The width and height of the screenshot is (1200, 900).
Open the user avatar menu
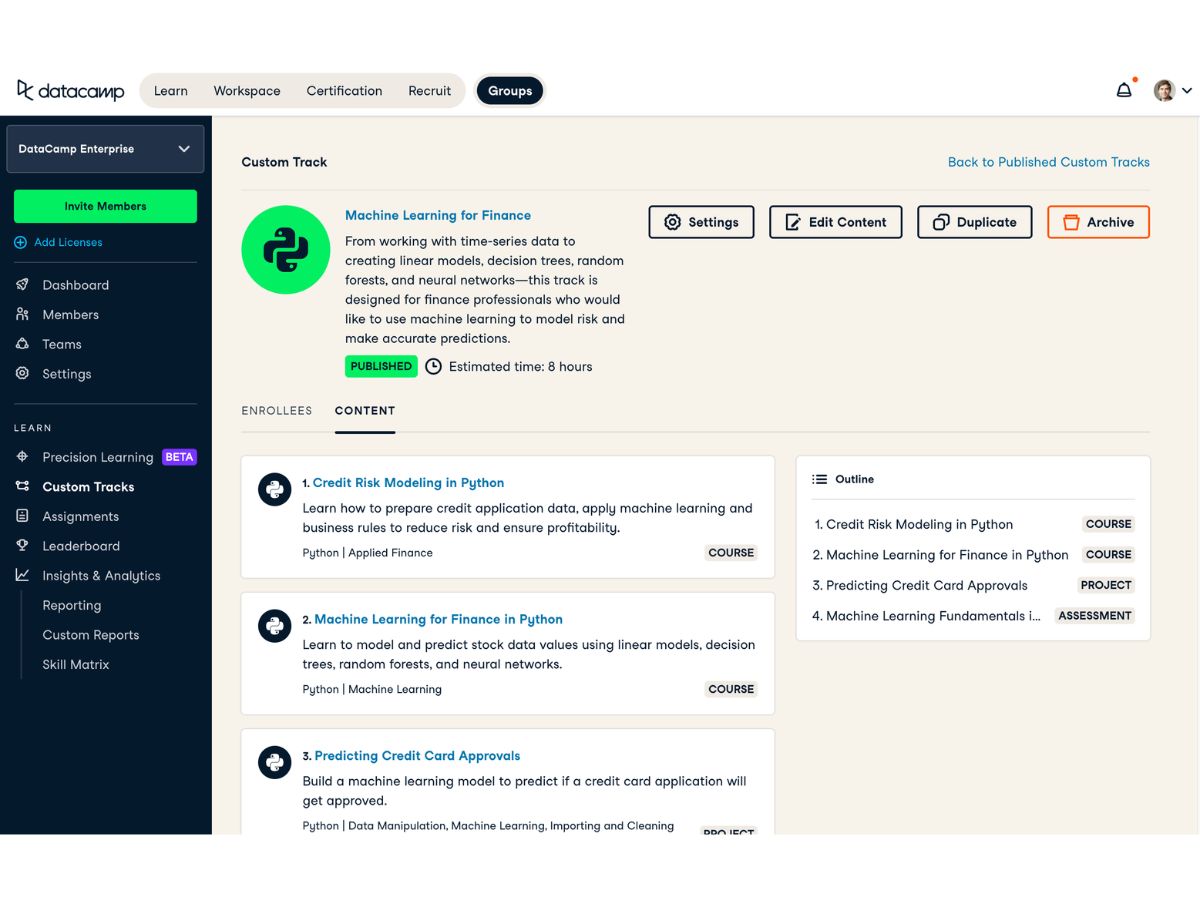(x=1164, y=90)
